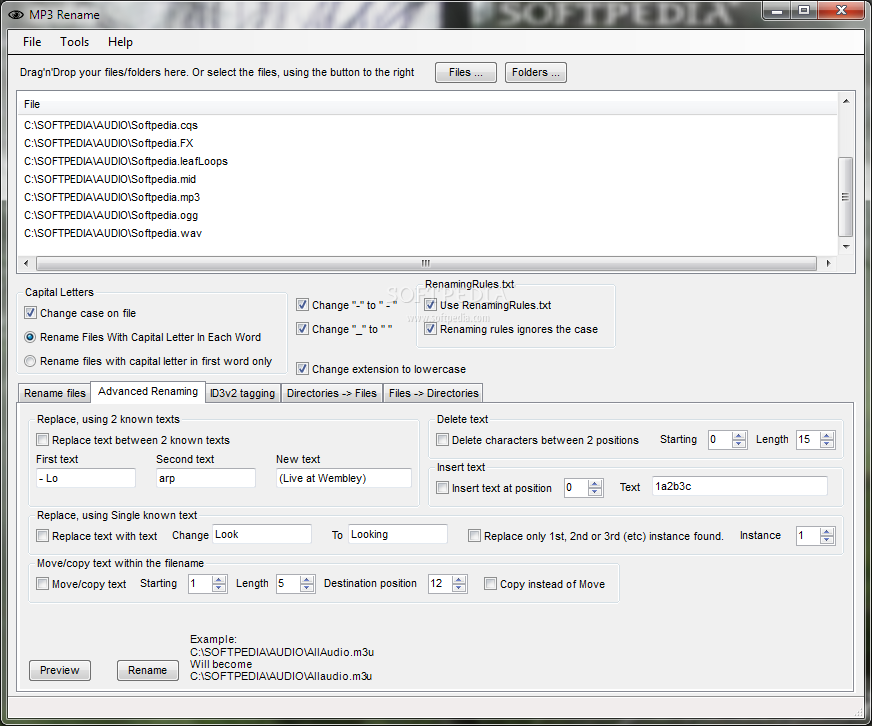872x726 pixels.
Task: Decrease Destination position value
Action: (459, 588)
